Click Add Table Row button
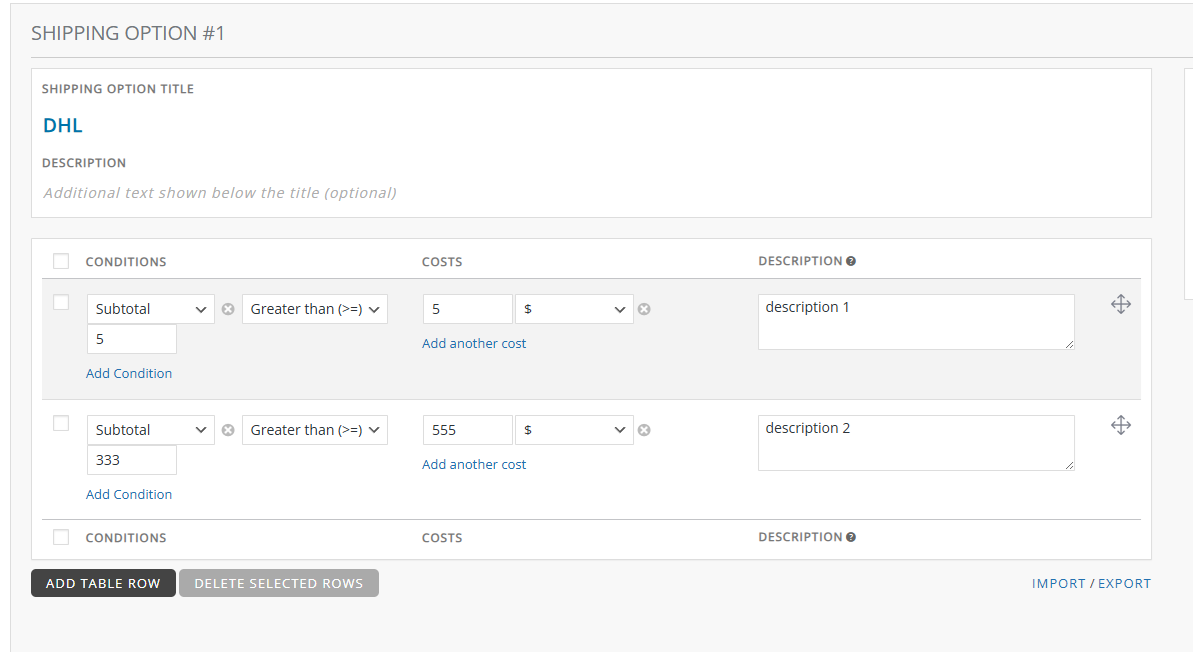 (x=103, y=583)
